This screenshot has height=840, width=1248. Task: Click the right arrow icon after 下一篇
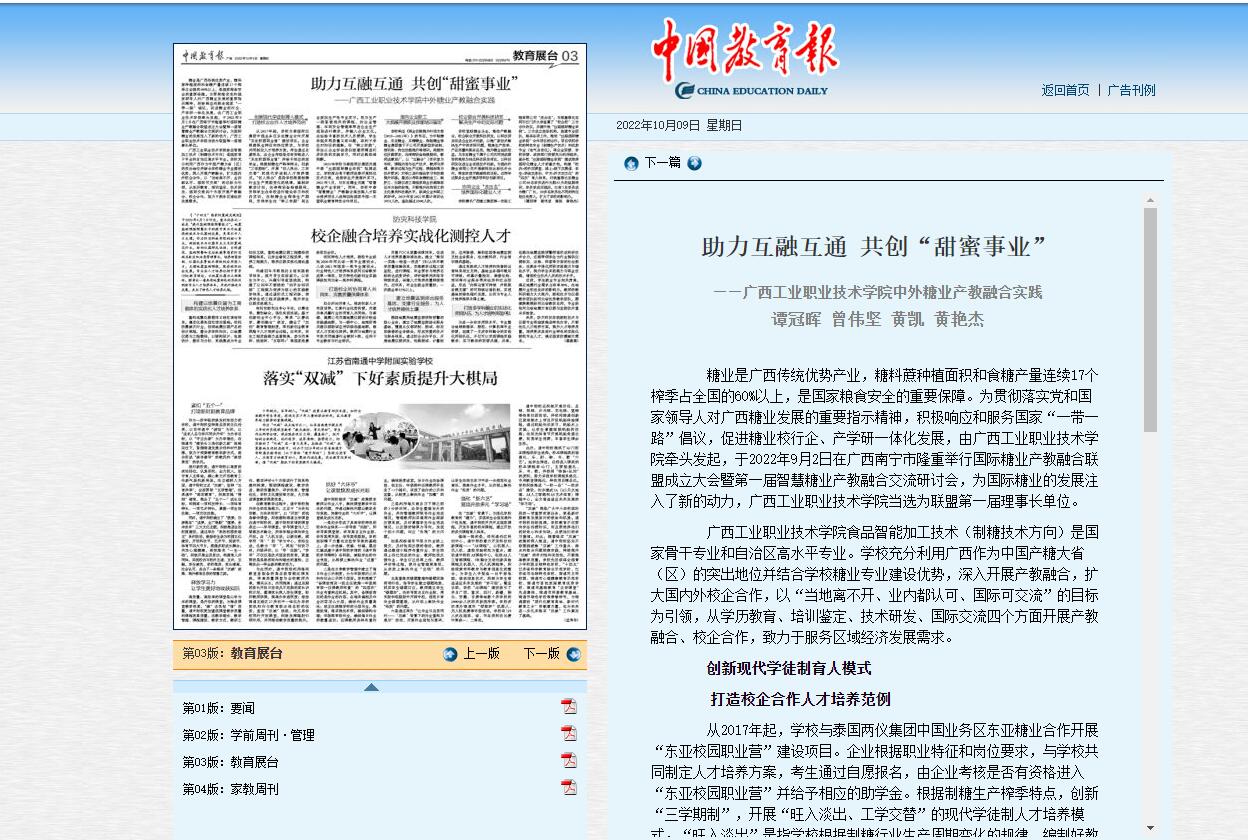point(694,163)
